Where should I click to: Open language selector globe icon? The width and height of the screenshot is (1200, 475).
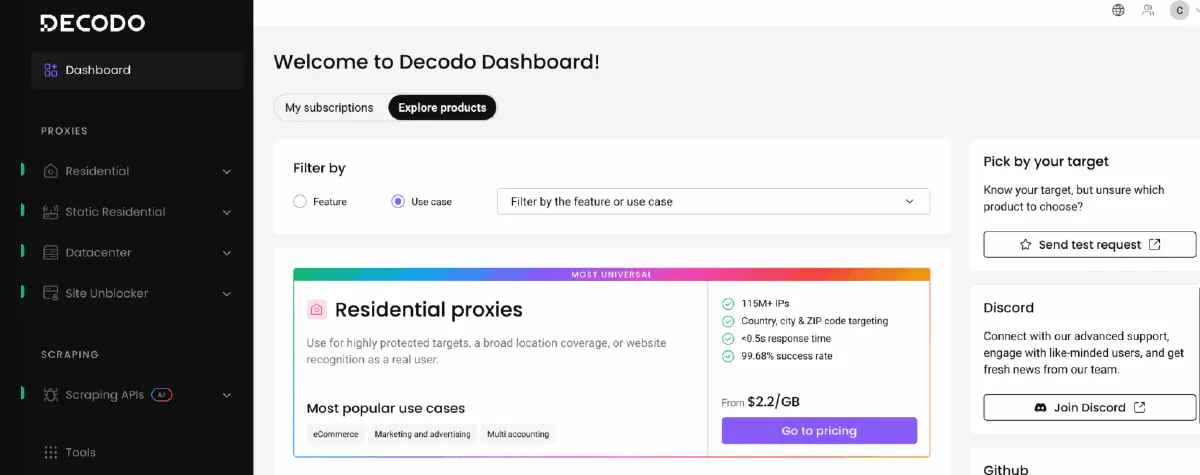1118,10
